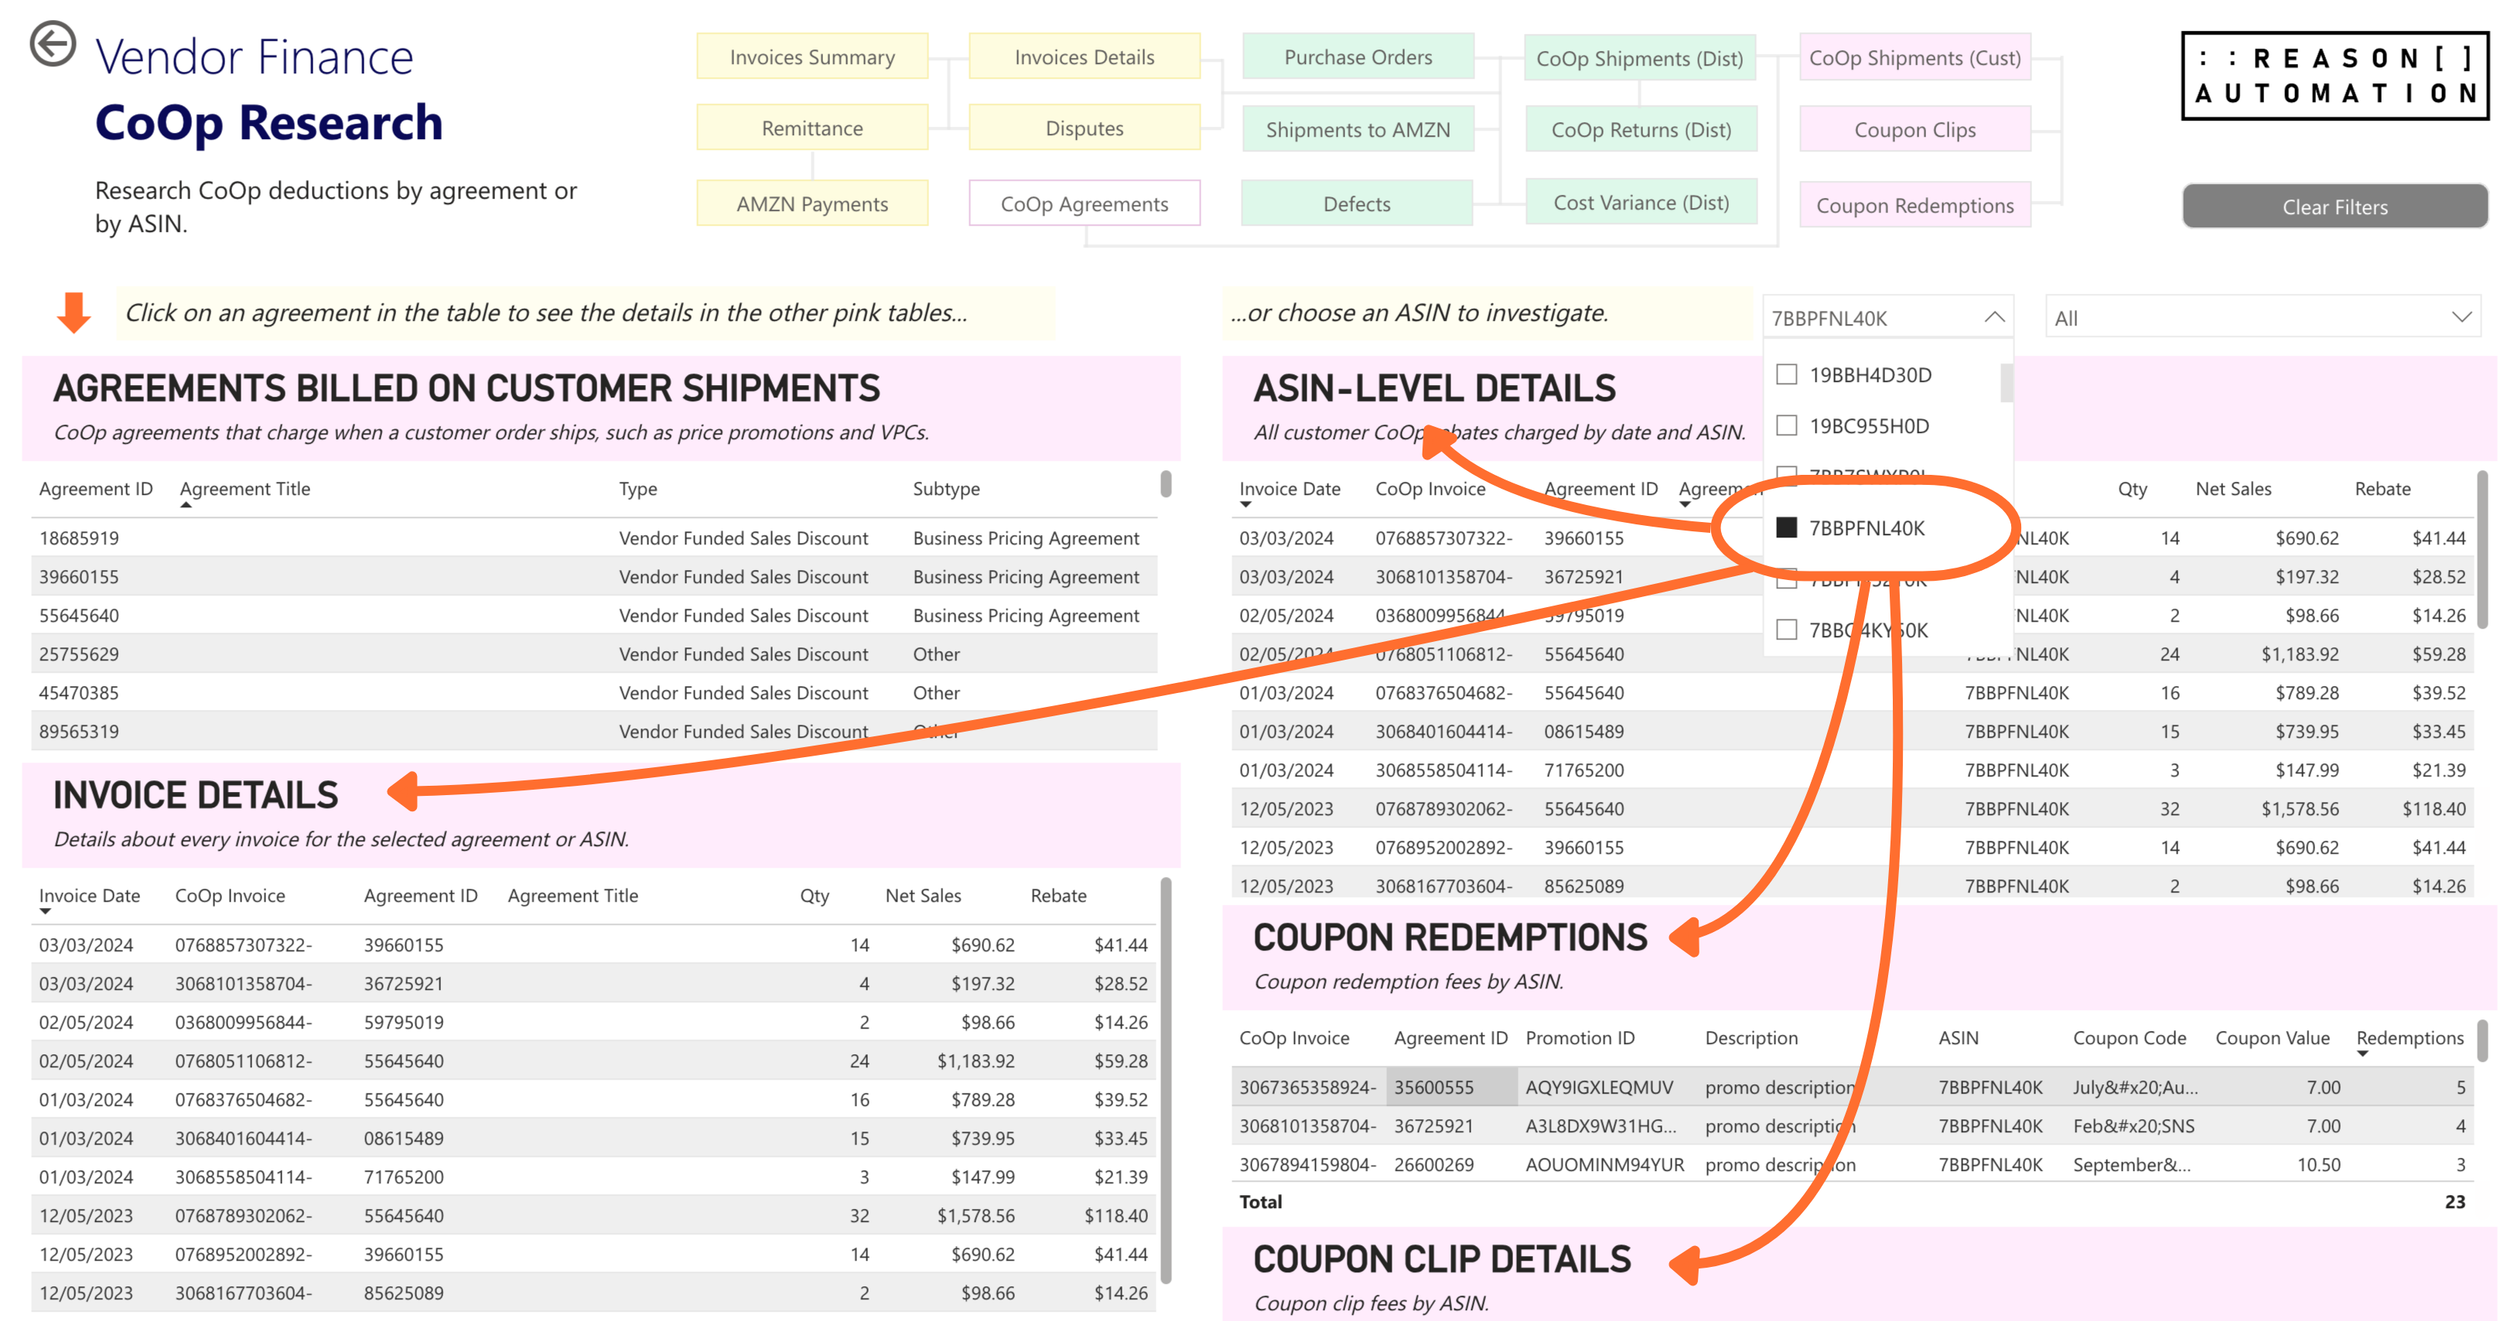This screenshot has width=2500, height=1321.
Task: Click the back arrow to return
Action: pyautogui.click(x=52, y=45)
